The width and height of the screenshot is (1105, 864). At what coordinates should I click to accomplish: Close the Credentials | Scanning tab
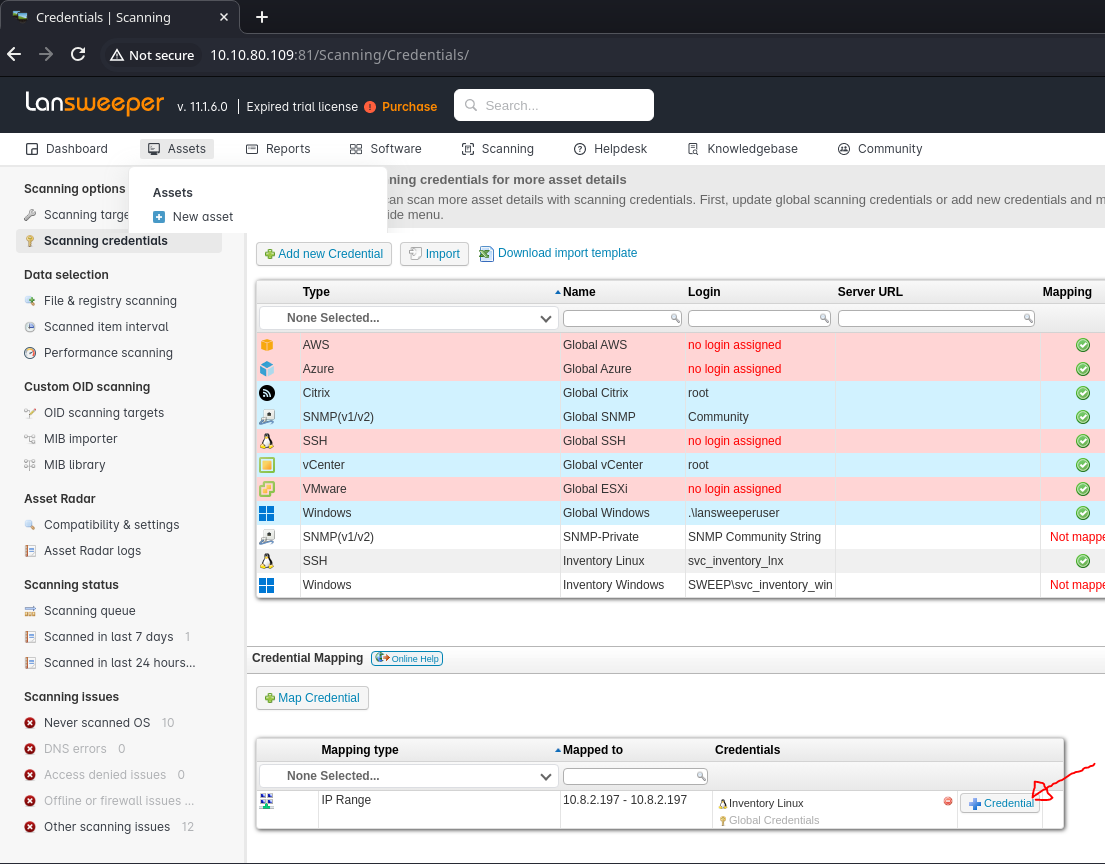coord(224,17)
